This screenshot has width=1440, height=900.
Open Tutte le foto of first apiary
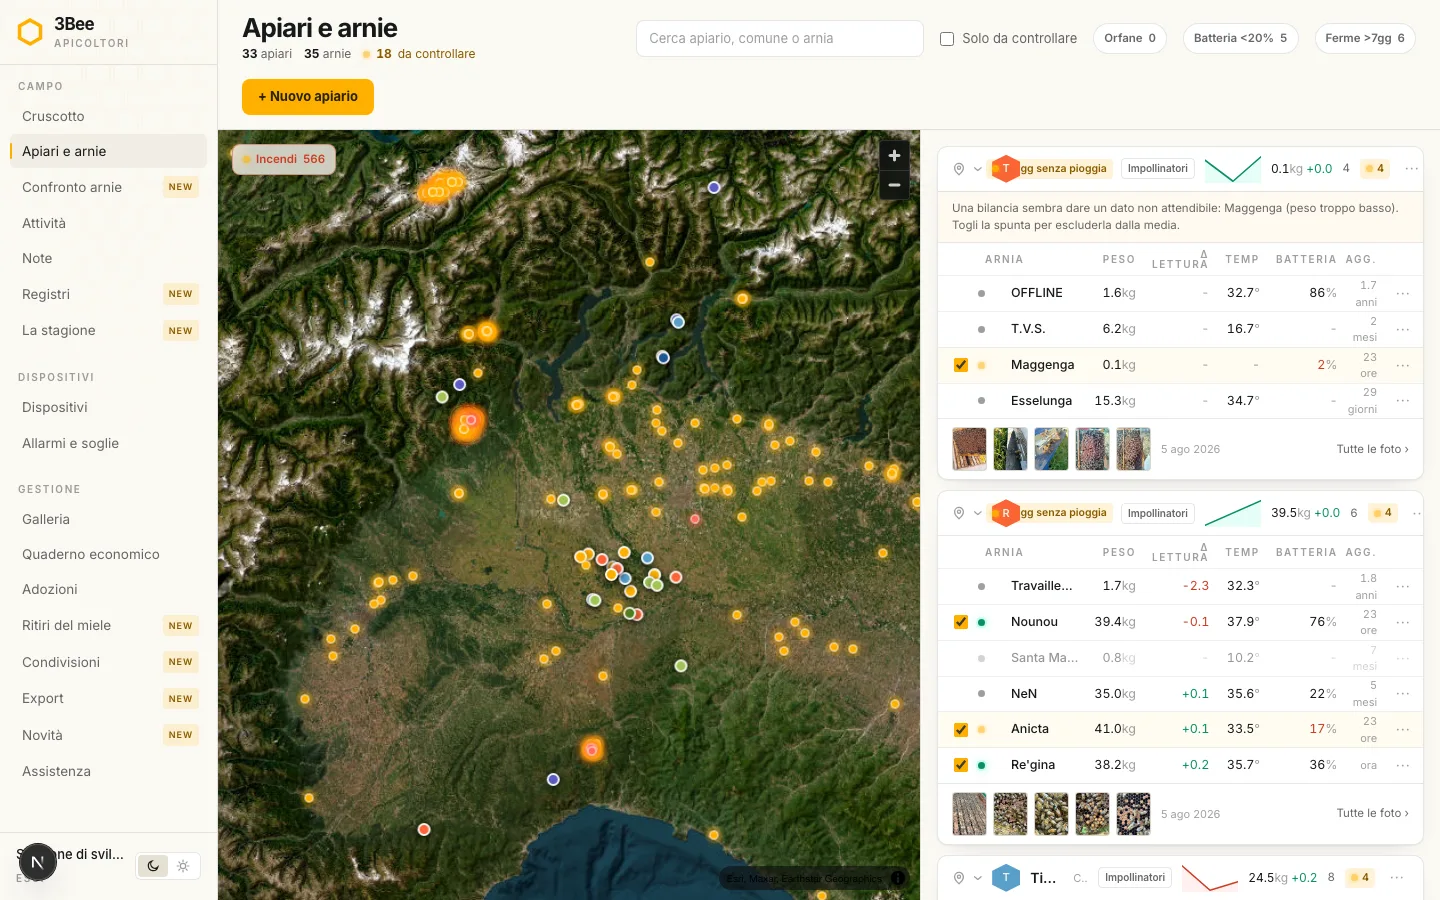pos(1372,449)
